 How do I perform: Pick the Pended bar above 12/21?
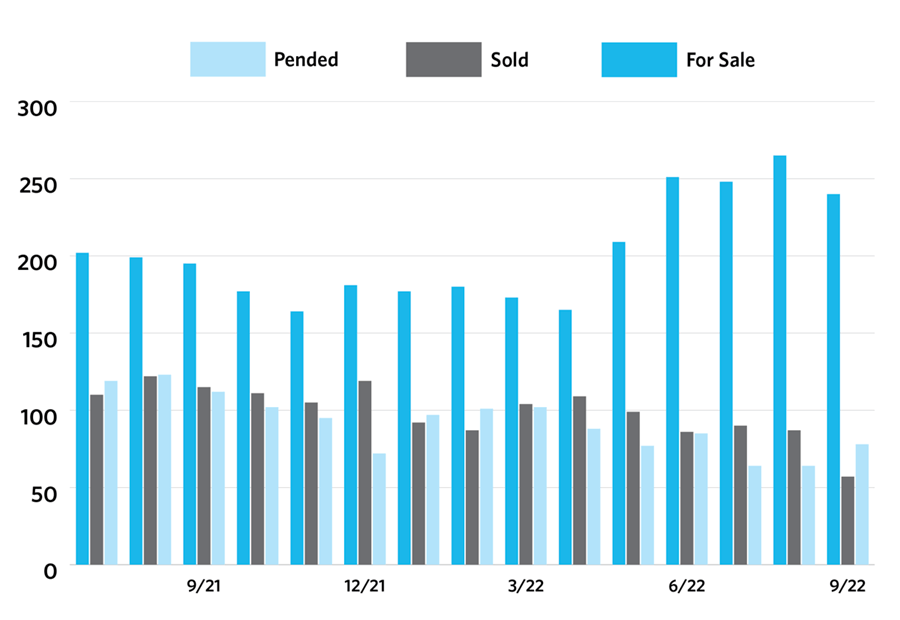pyautogui.click(x=379, y=509)
